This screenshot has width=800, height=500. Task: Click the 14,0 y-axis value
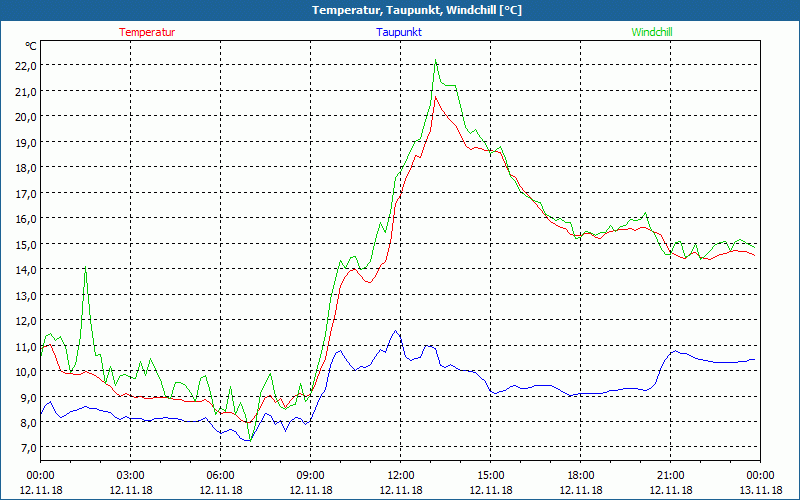tap(26, 270)
